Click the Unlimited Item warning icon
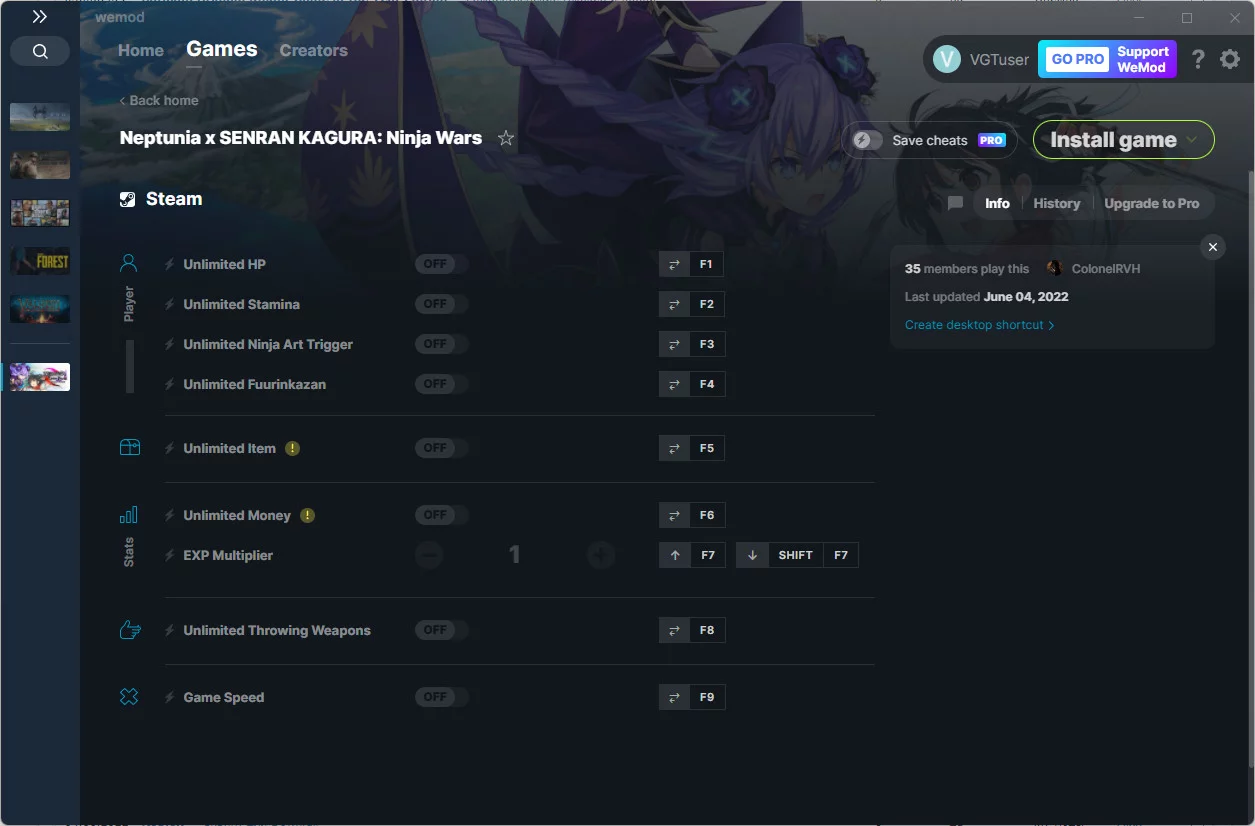The width and height of the screenshot is (1255, 826). tap(292, 448)
